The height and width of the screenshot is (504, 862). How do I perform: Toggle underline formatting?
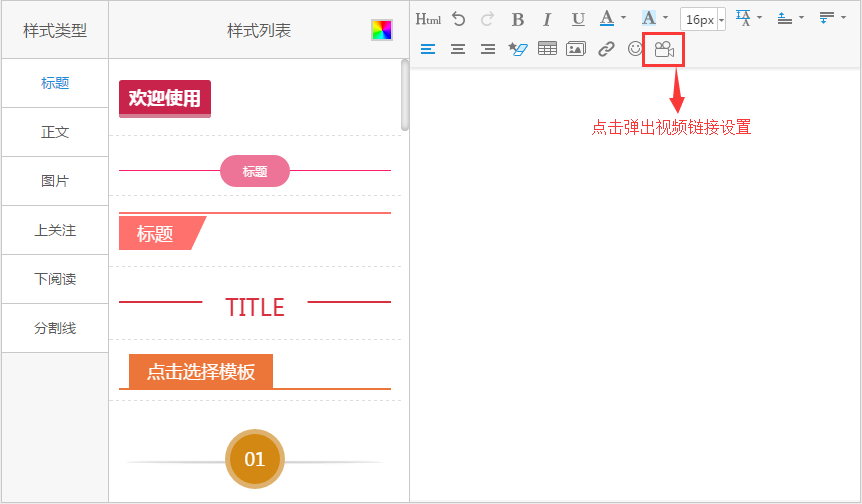[x=578, y=19]
